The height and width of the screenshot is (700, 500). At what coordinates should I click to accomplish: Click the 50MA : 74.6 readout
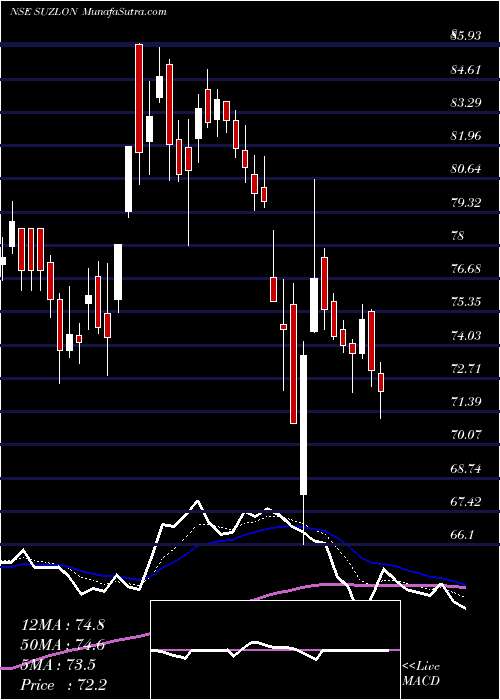point(62,645)
